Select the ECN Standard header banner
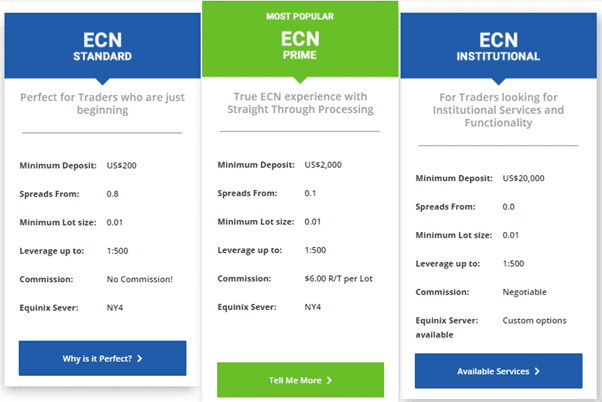Image resolution: width=602 pixels, height=402 pixels. (103, 46)
